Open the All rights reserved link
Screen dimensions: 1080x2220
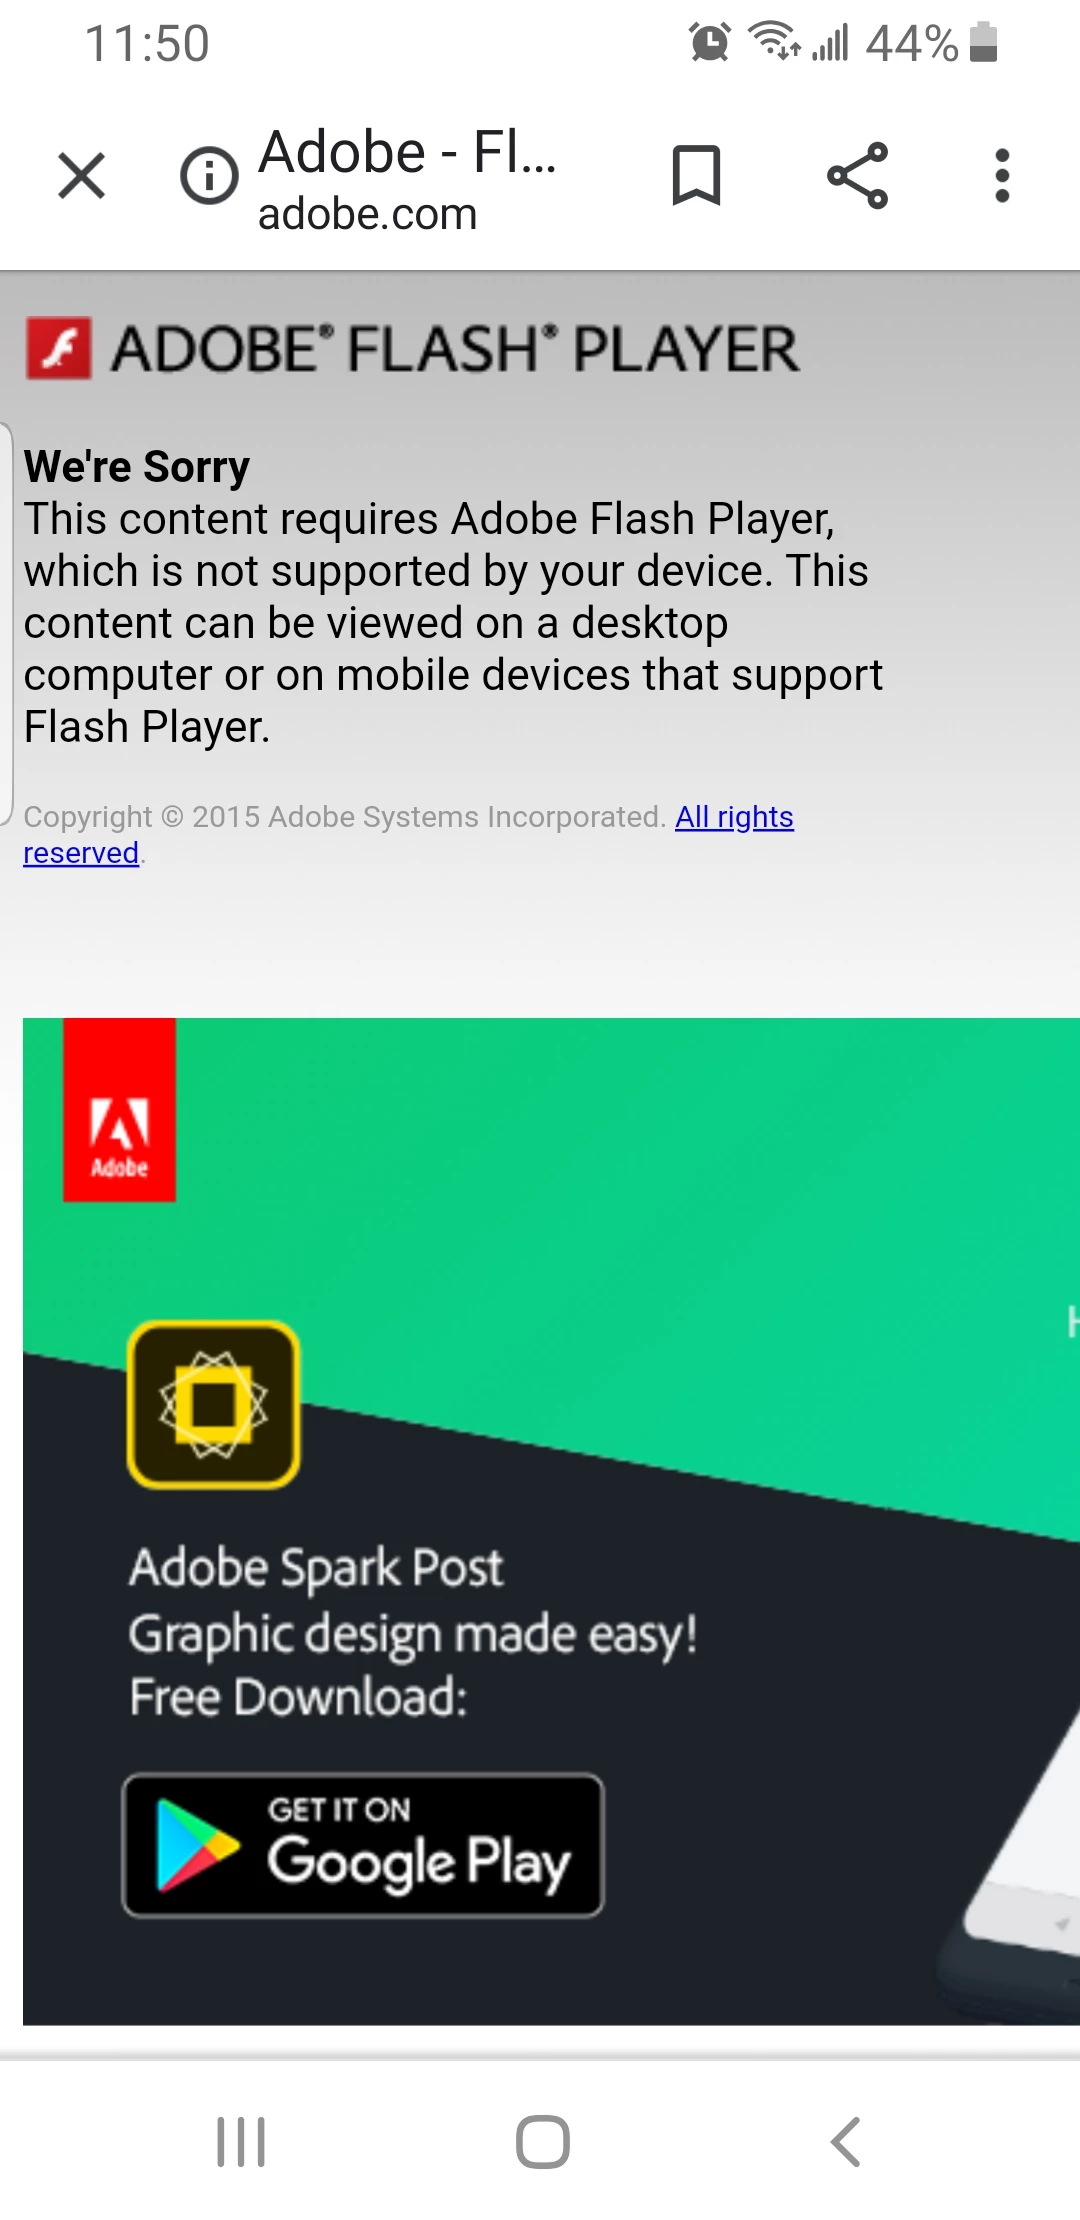[x=734, y=817]
